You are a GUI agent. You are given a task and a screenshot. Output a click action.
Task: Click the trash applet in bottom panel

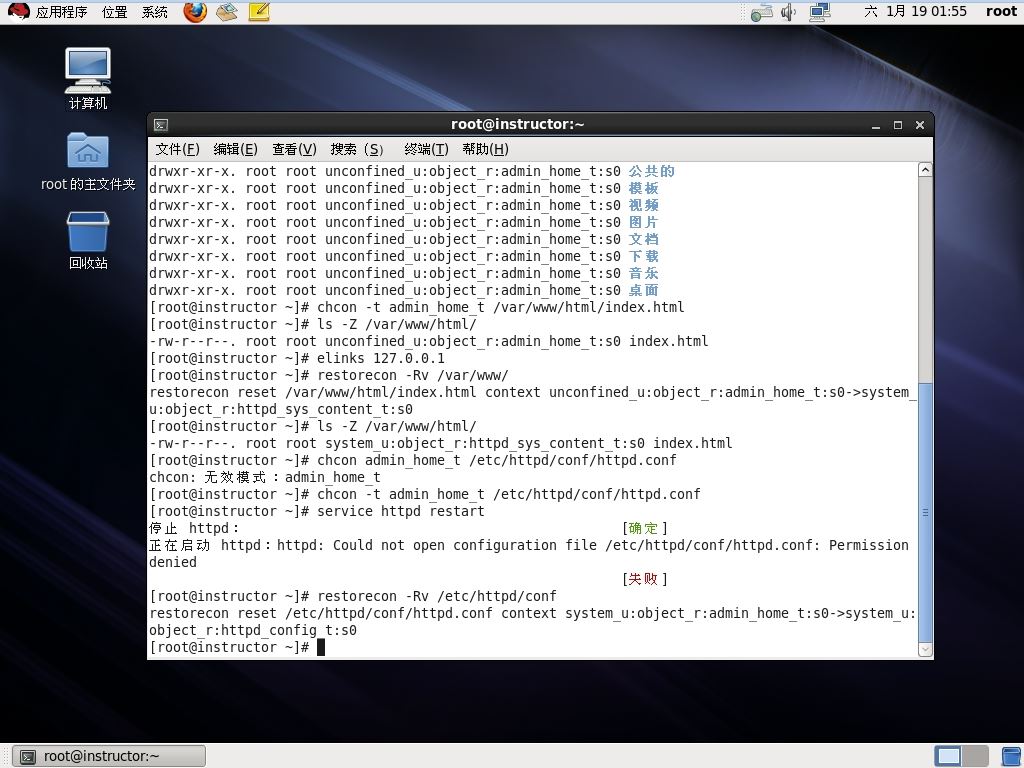pyautogui.click(x=1012, y=756)
